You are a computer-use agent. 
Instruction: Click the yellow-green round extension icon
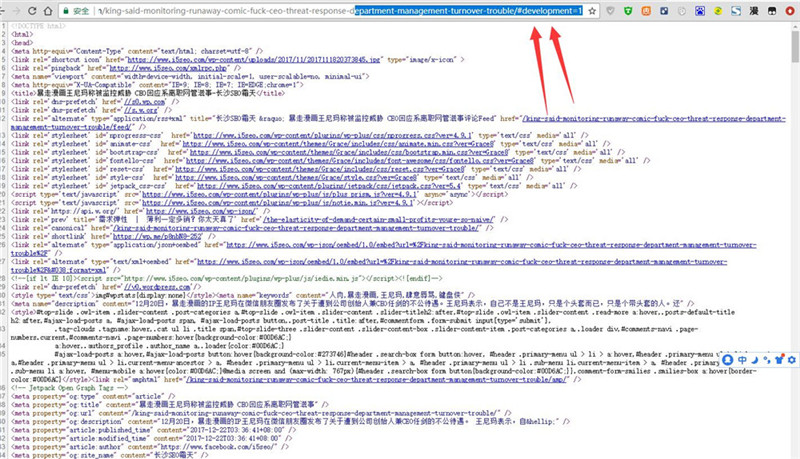click(718, 11)
